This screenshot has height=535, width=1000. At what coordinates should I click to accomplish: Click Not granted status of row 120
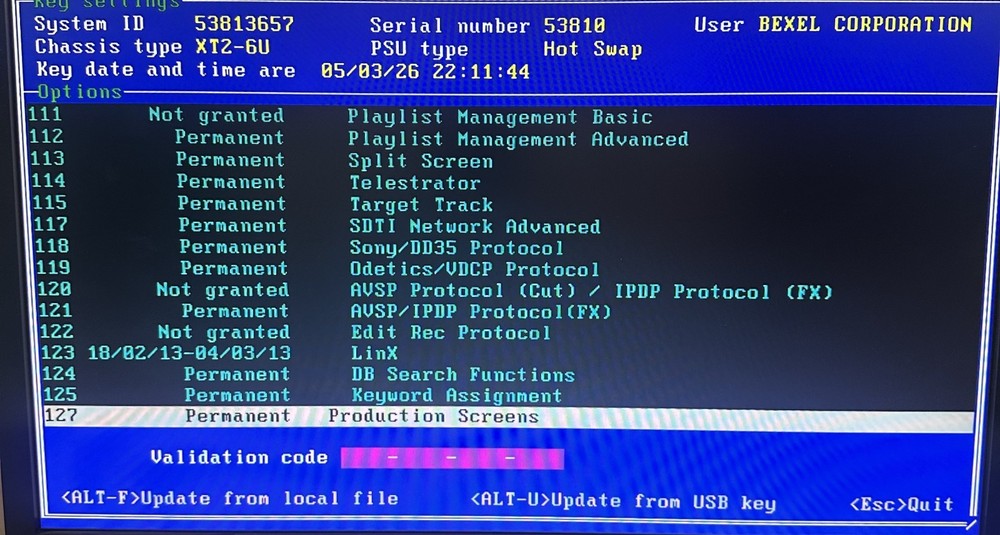tap(223, 290)
